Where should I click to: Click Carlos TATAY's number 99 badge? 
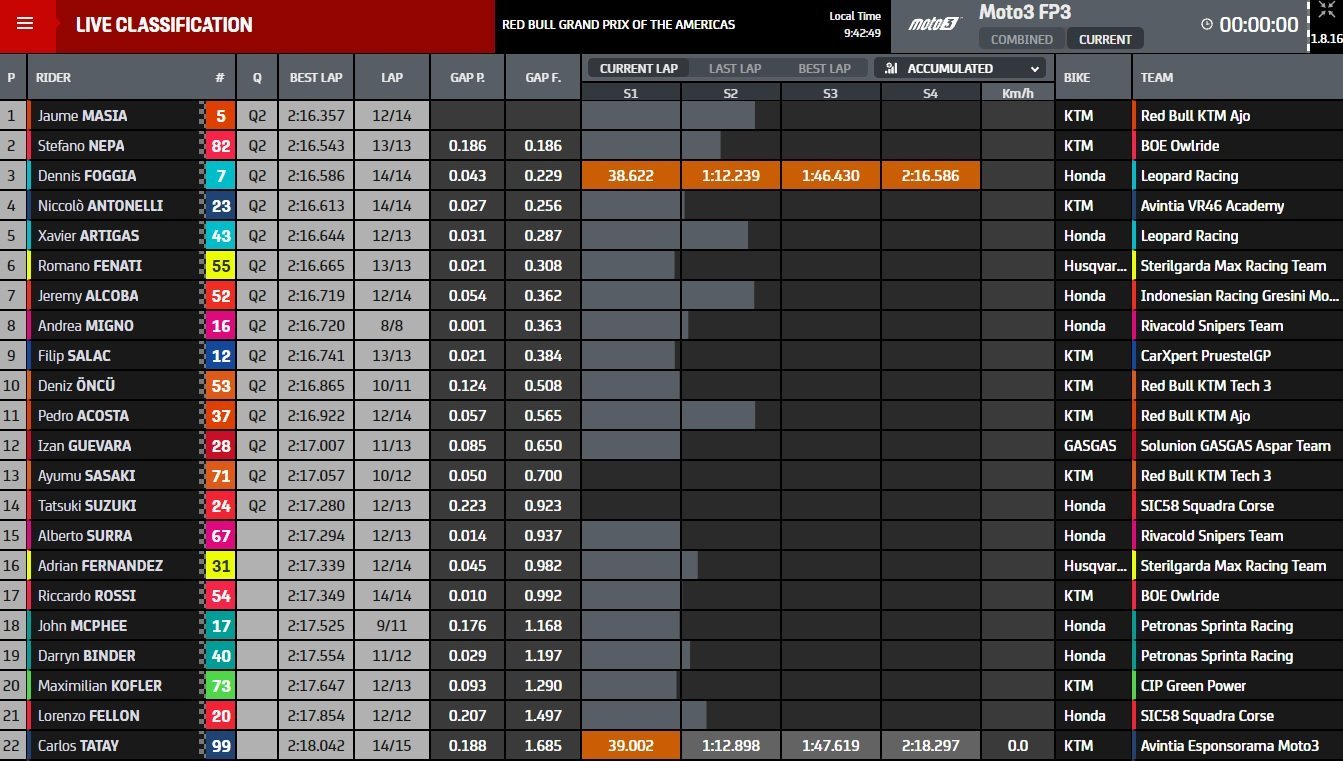tap(220, 745)
